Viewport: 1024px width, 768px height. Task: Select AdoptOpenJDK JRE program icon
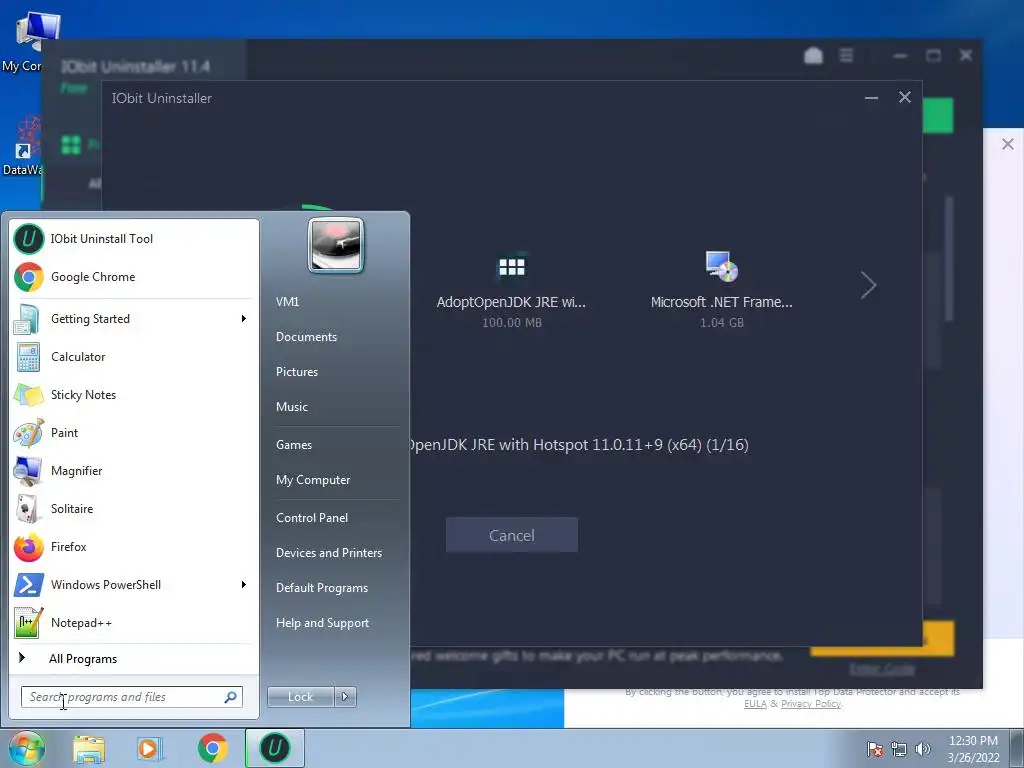511,266
